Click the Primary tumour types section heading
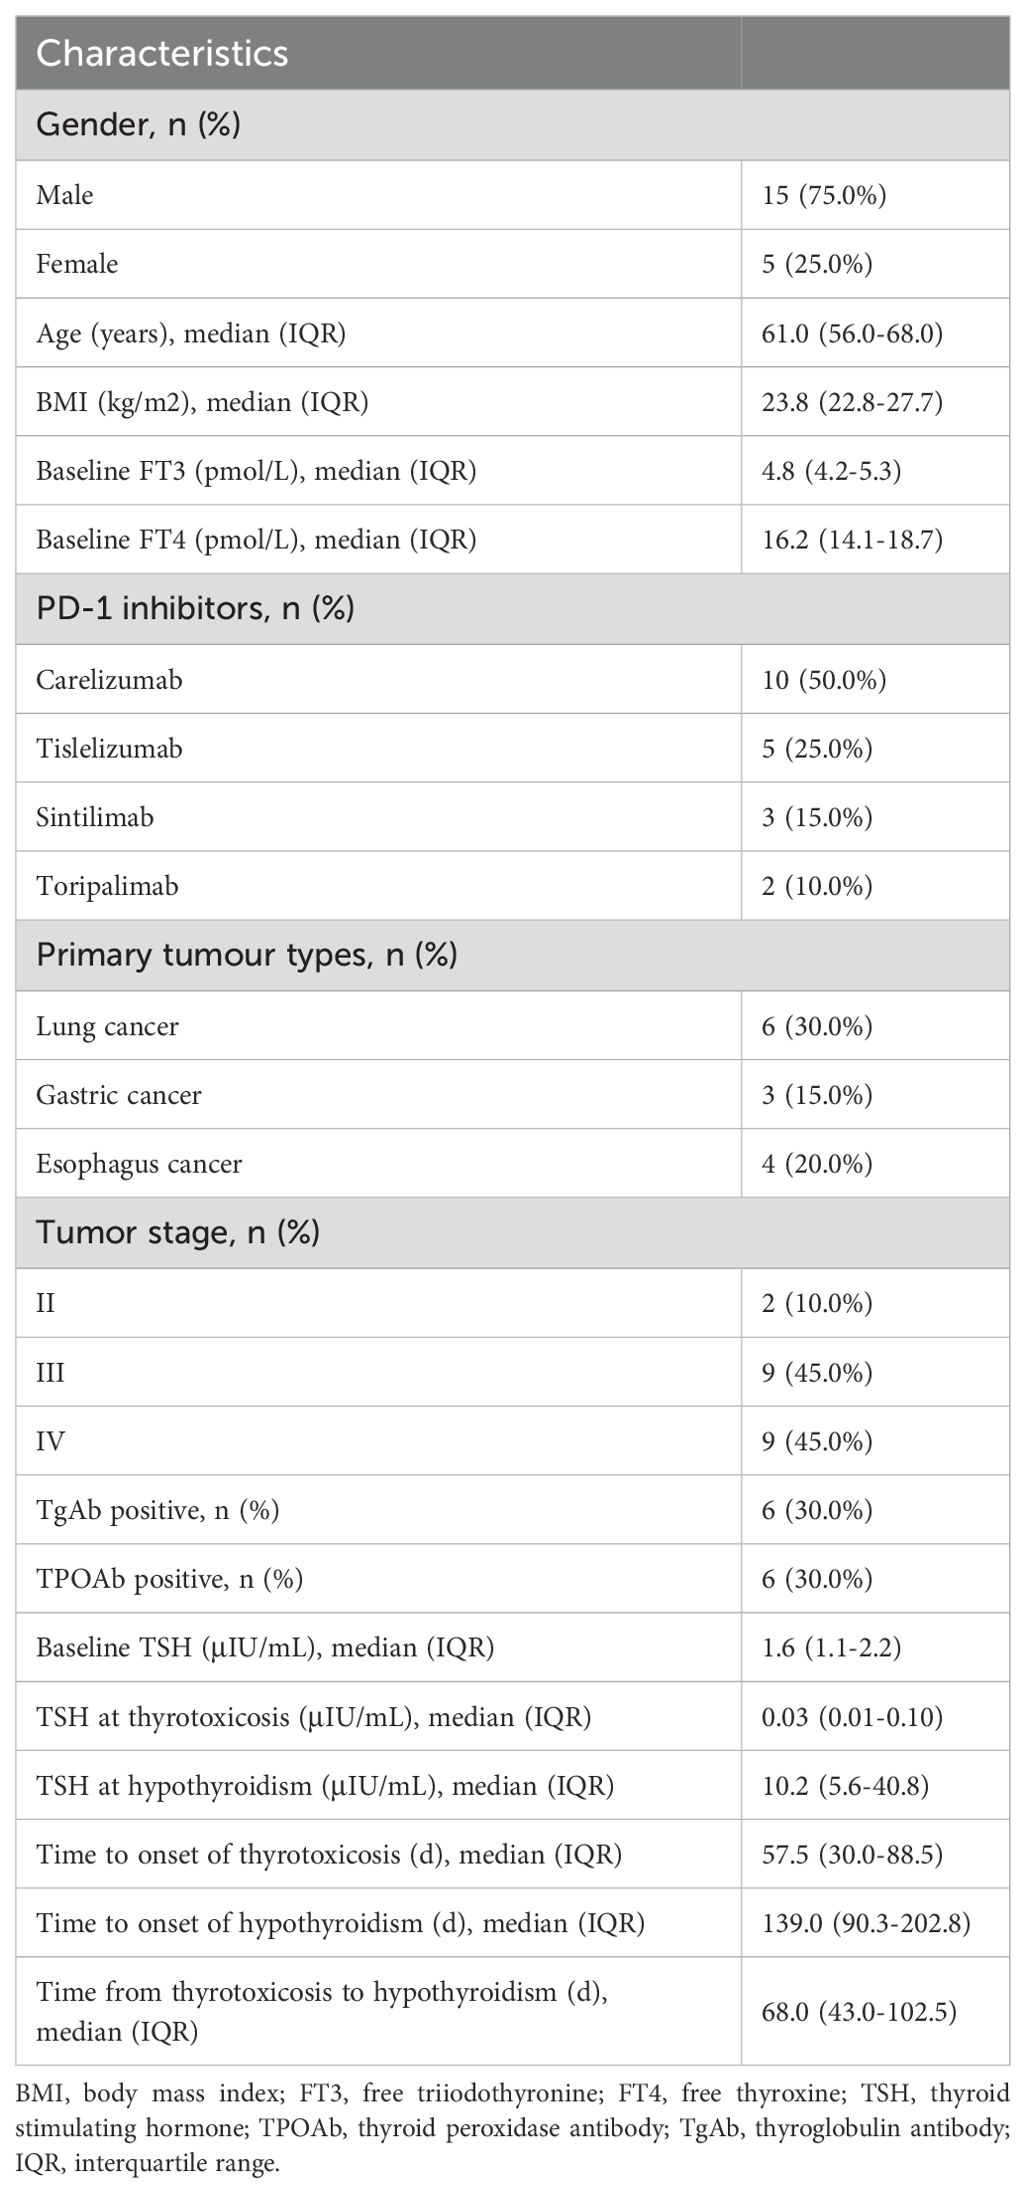 pos(247,955)
